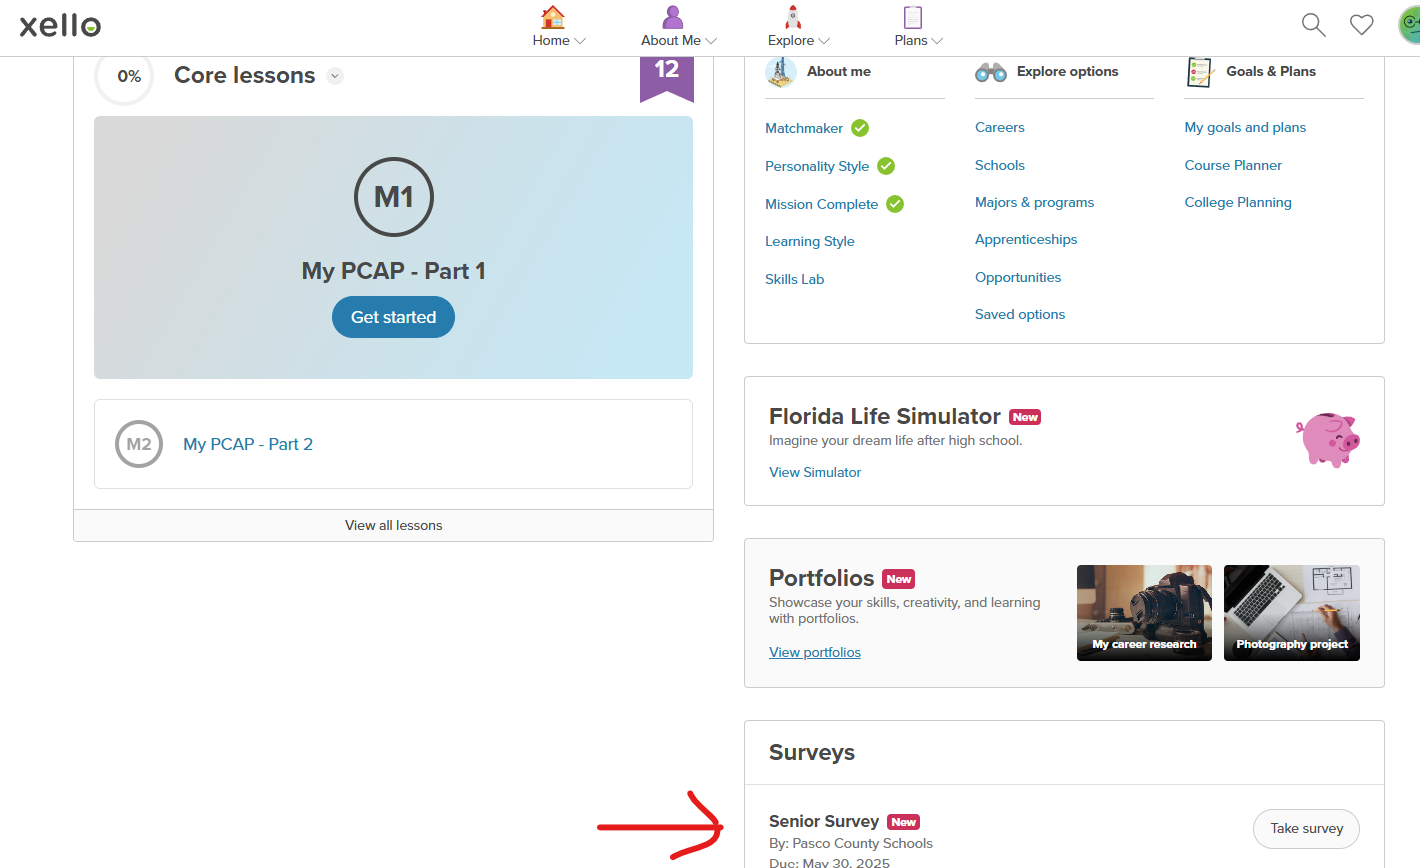1420x868 pixels.
Task: Open the Explore menu label
Action: coord(791,41)
